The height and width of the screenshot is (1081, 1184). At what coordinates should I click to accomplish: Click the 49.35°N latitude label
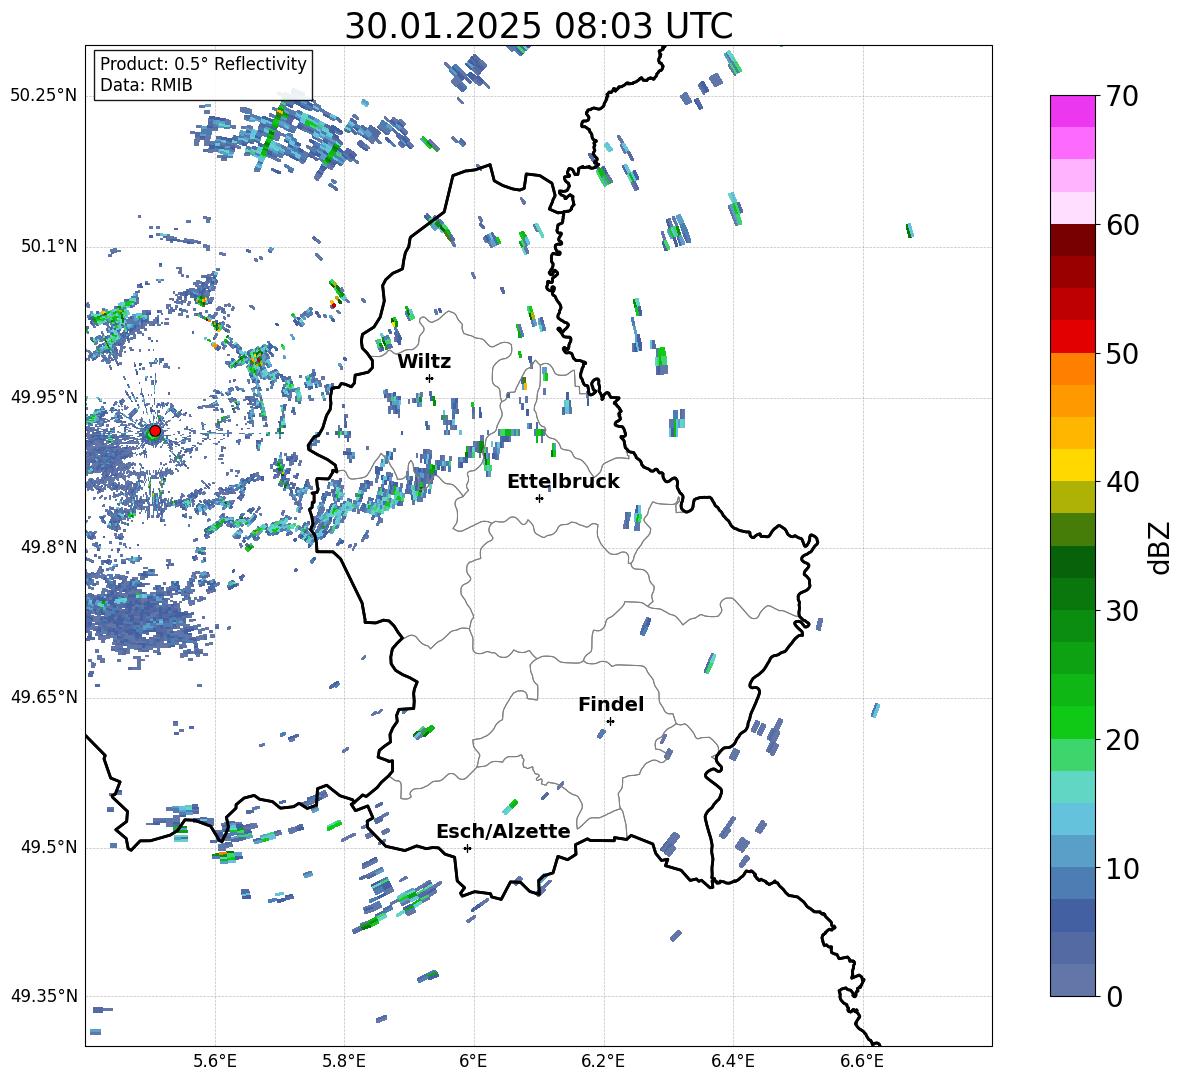tap(44, 996)
